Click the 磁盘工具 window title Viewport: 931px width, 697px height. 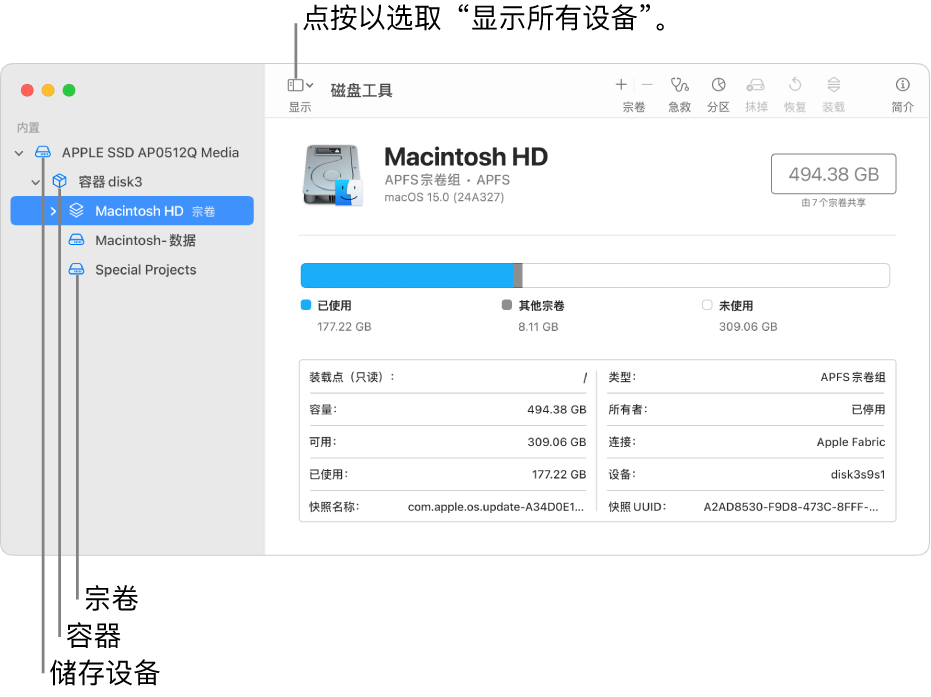(361, 91)
